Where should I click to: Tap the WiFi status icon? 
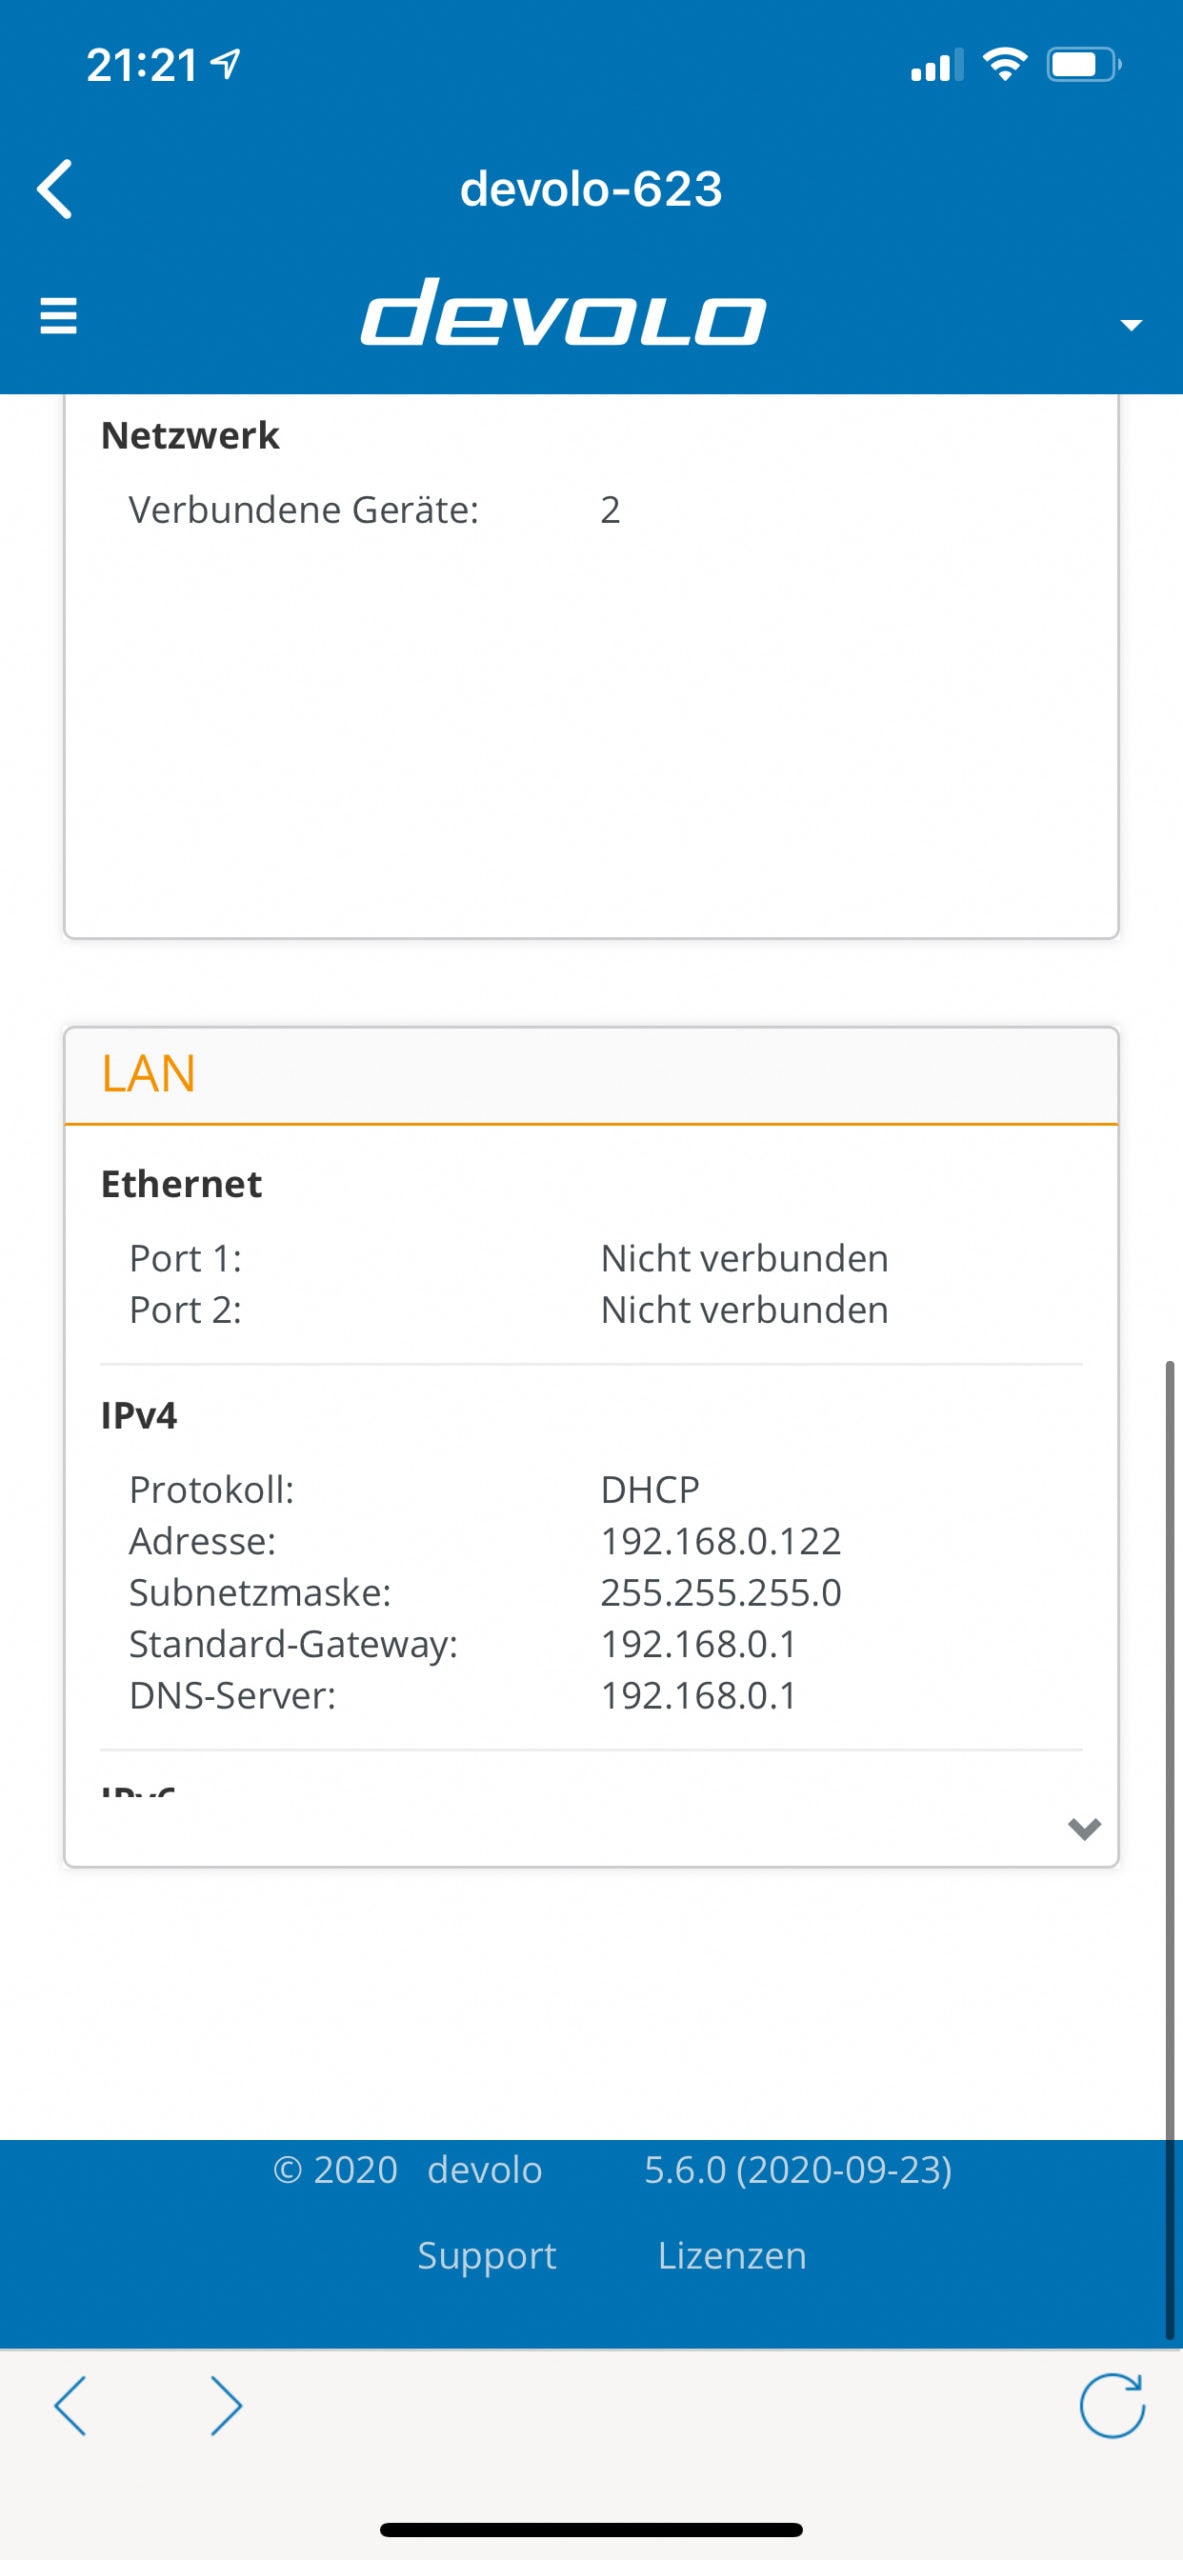coord(1005,65)
